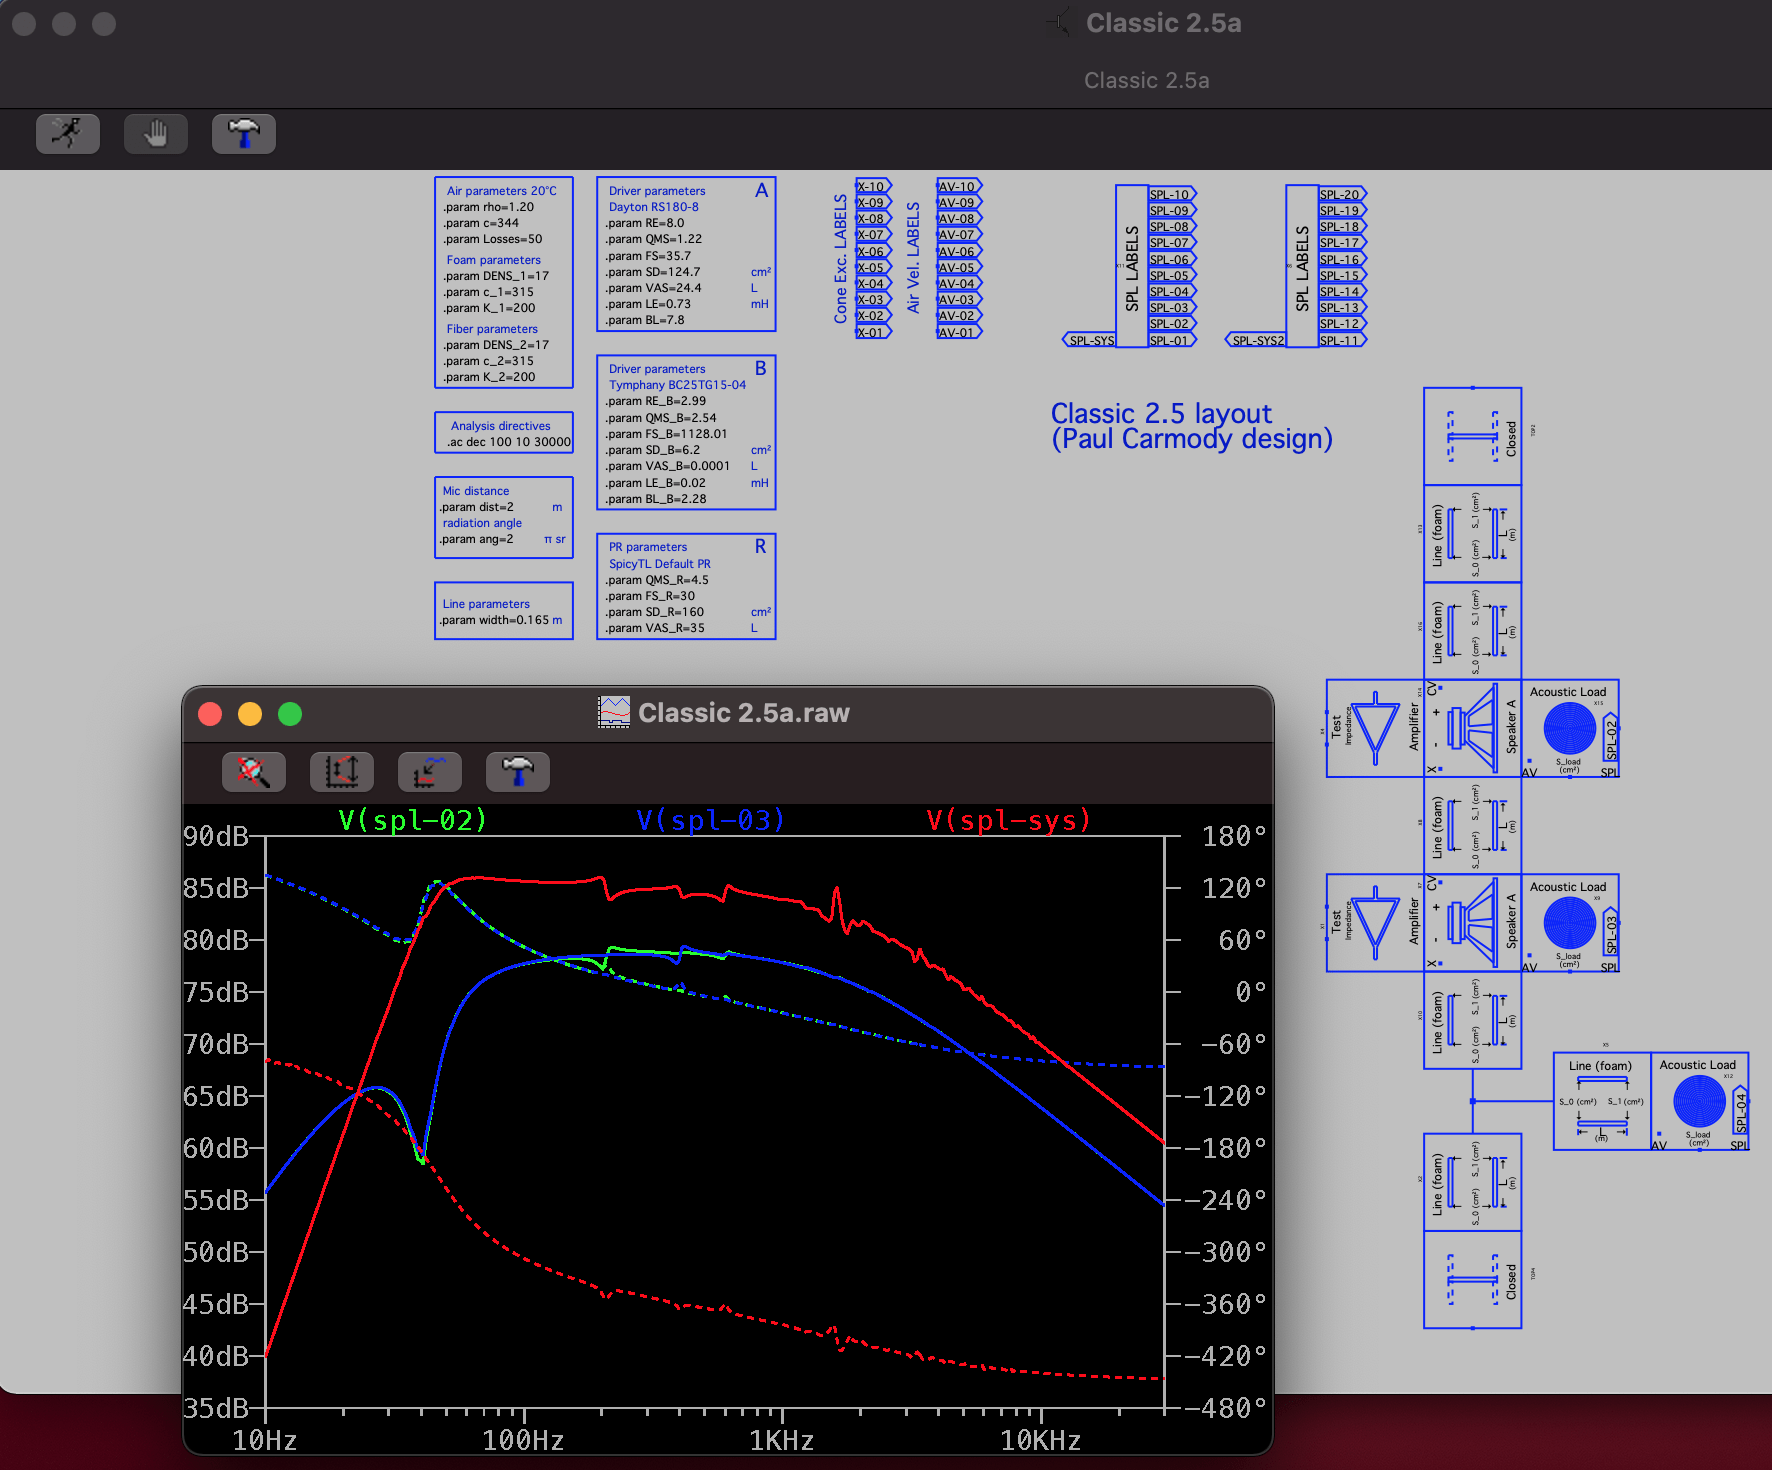Select Line (foam) block between the two speakers
Screen dimensions: 1772x1470
[1473, 826]
